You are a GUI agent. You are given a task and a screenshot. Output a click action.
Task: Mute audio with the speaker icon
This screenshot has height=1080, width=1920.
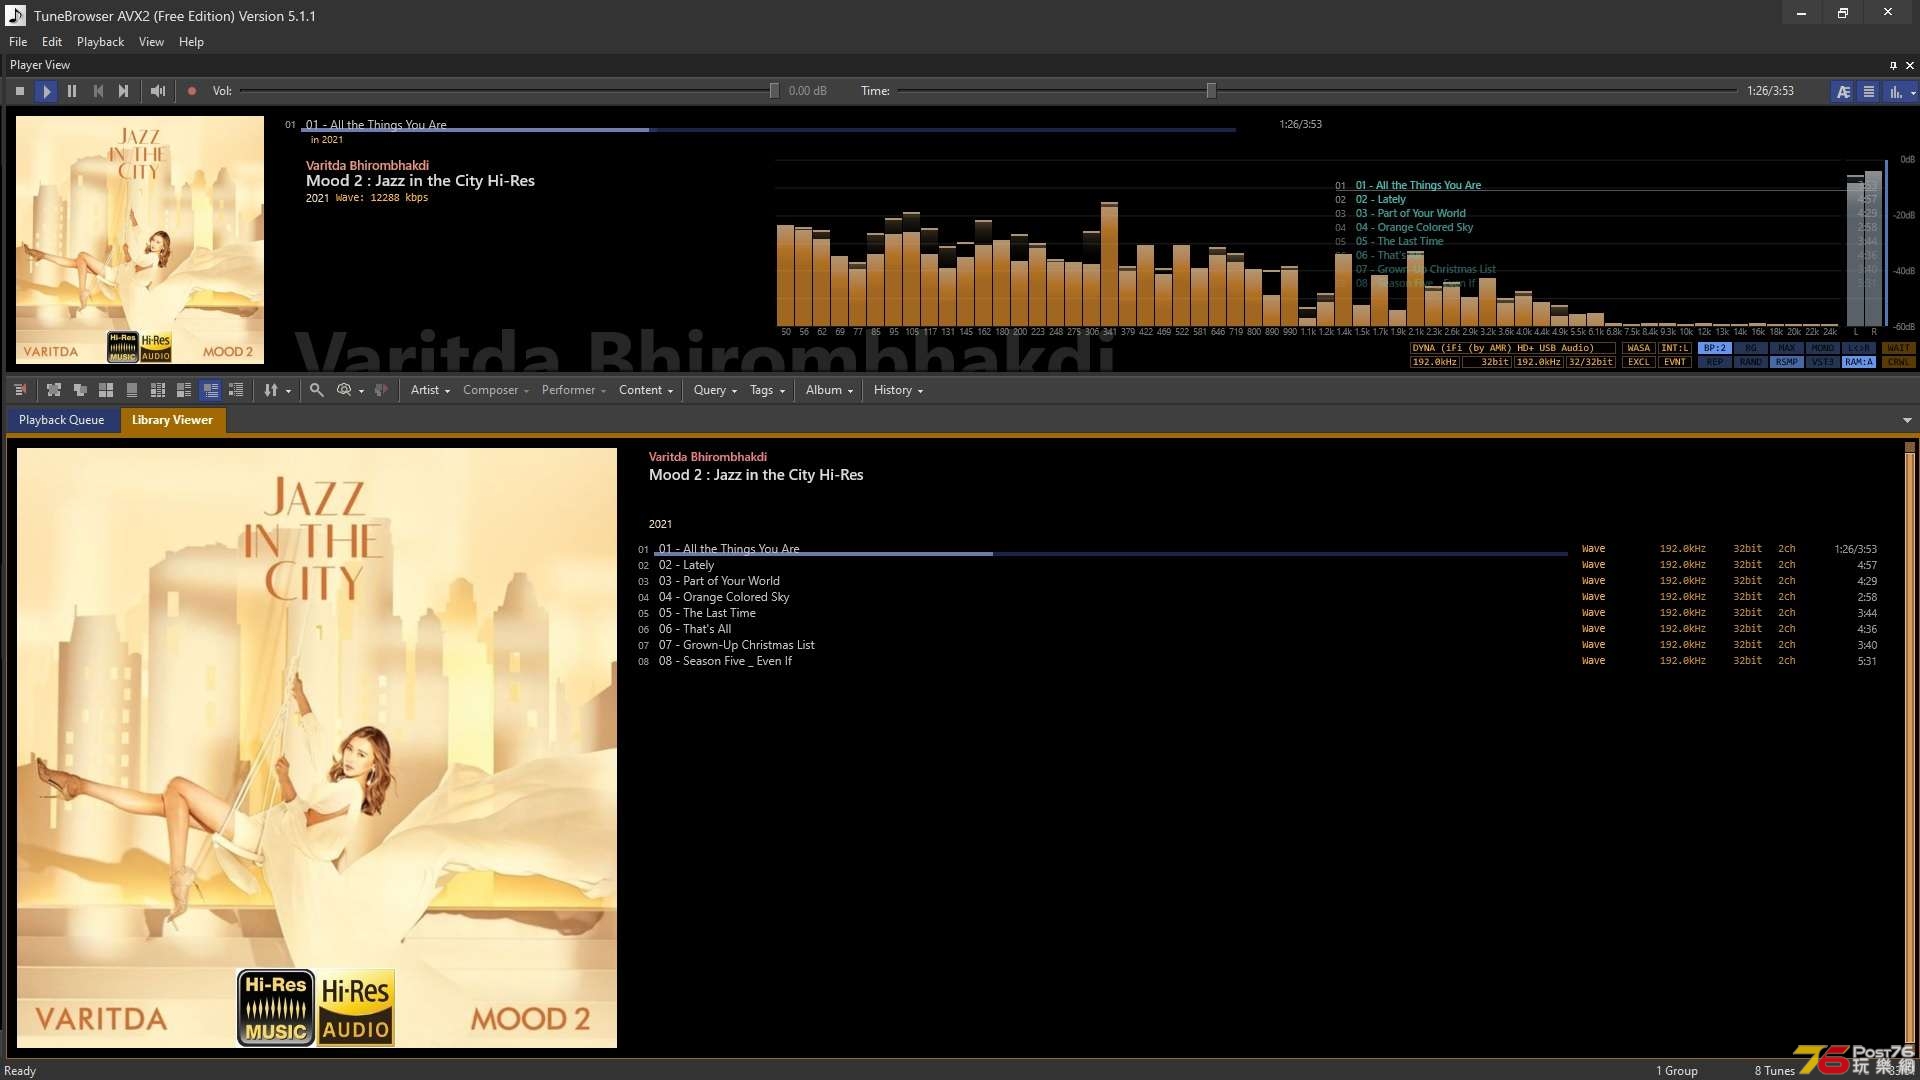[157, 91]
